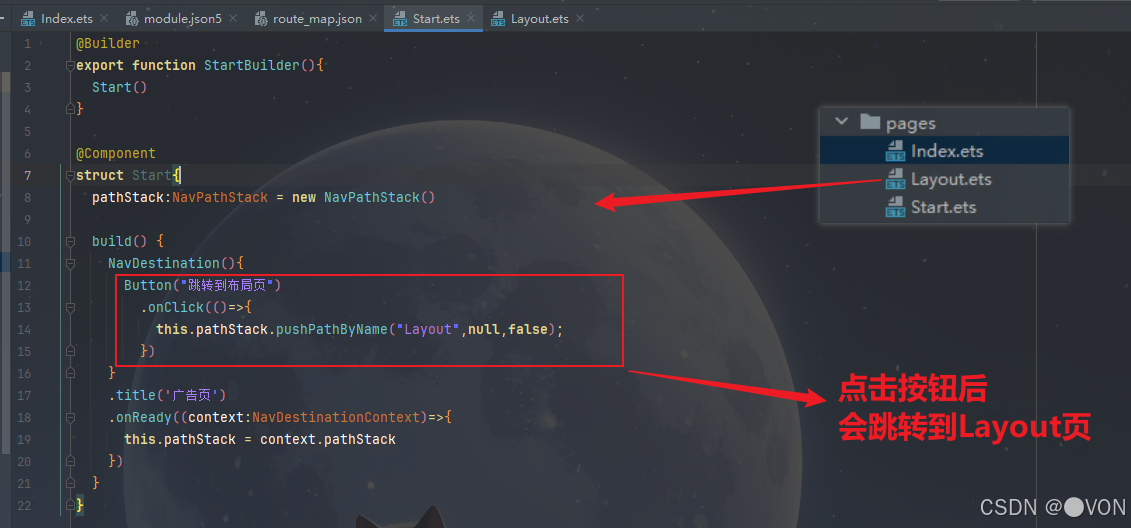Click the JSON file icon on module.json5 tab
The width and height of the screenshot is (1131, 528).
tap(133, 19)
